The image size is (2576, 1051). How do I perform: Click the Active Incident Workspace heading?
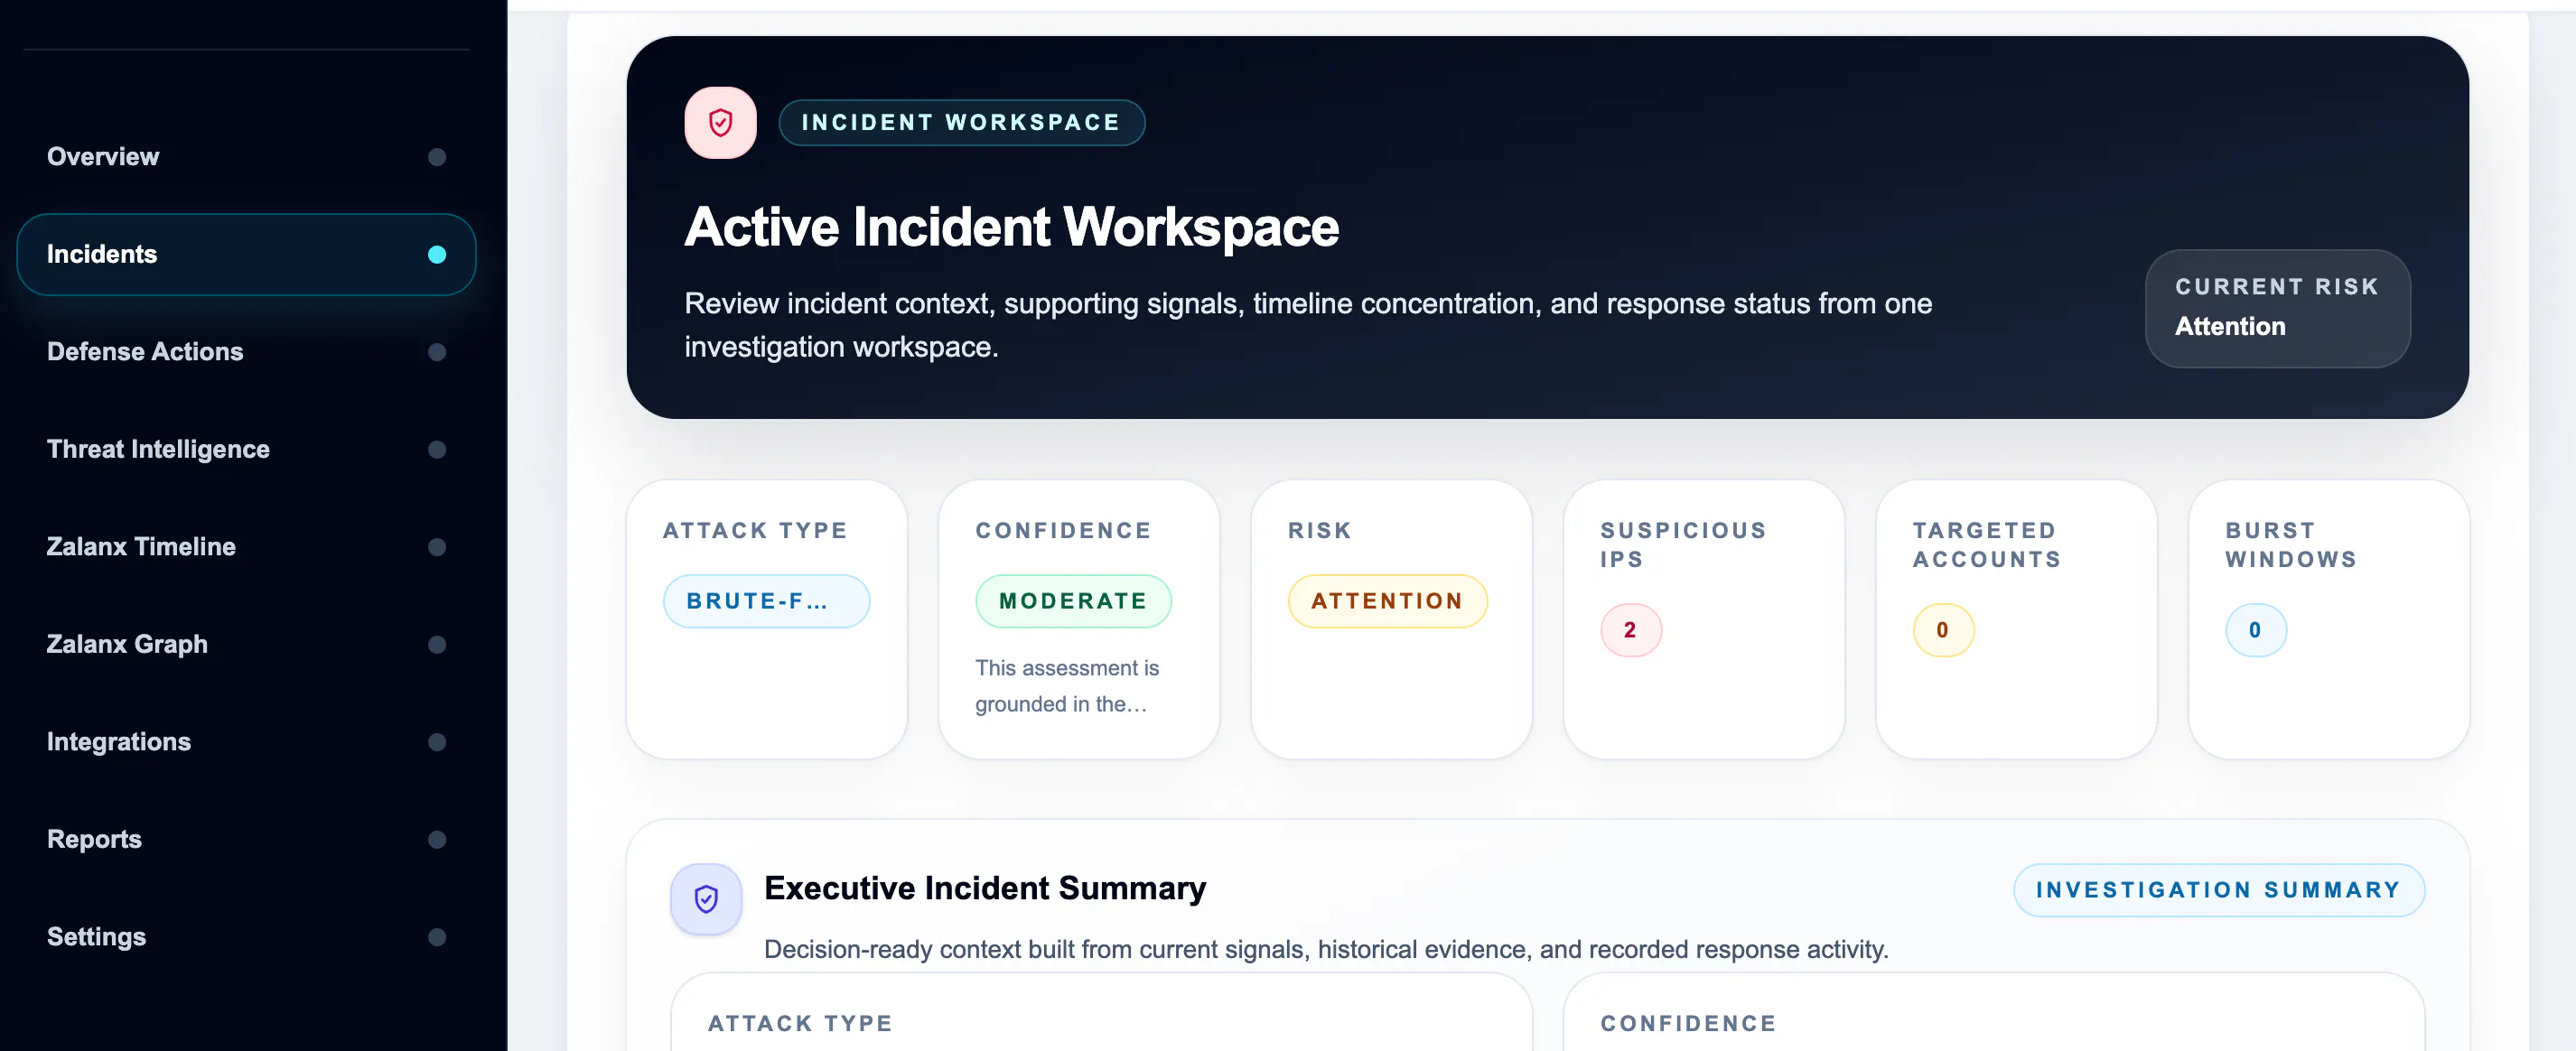tap(1011, 227)
